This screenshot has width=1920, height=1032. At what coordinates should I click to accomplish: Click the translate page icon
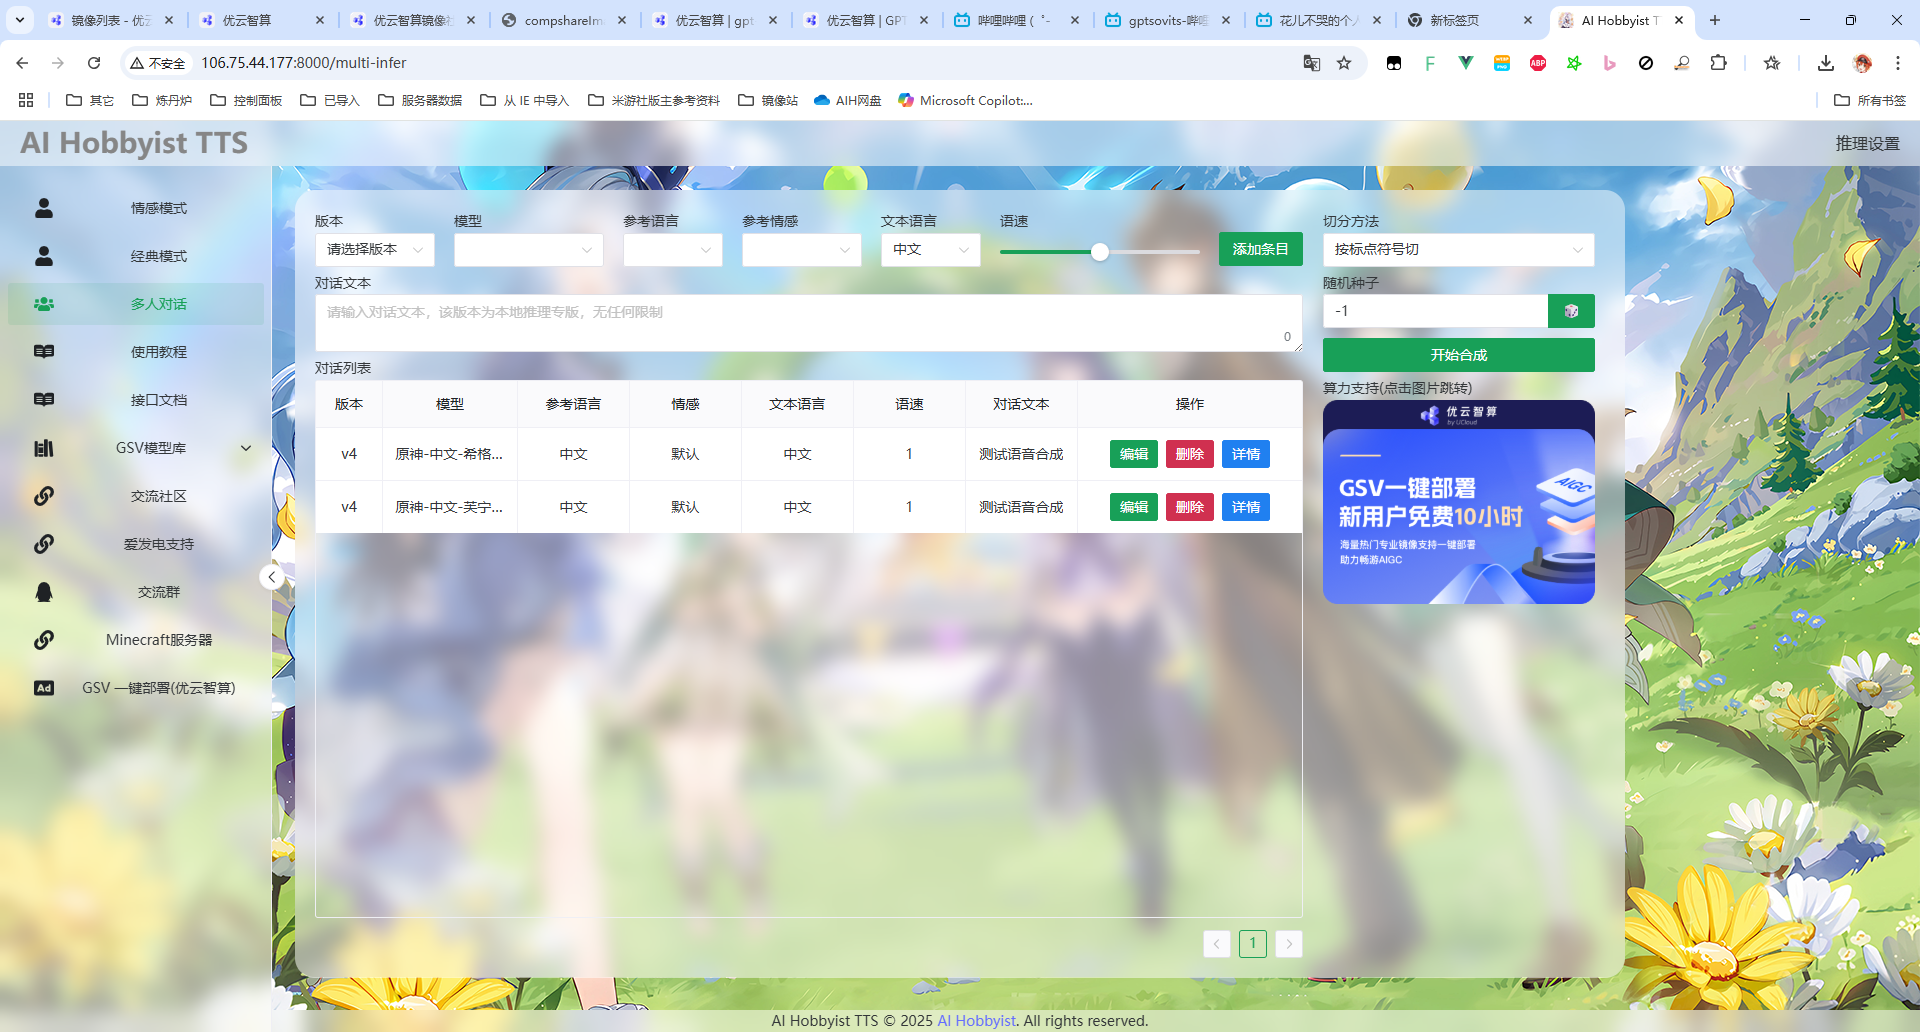point(1312,63)
